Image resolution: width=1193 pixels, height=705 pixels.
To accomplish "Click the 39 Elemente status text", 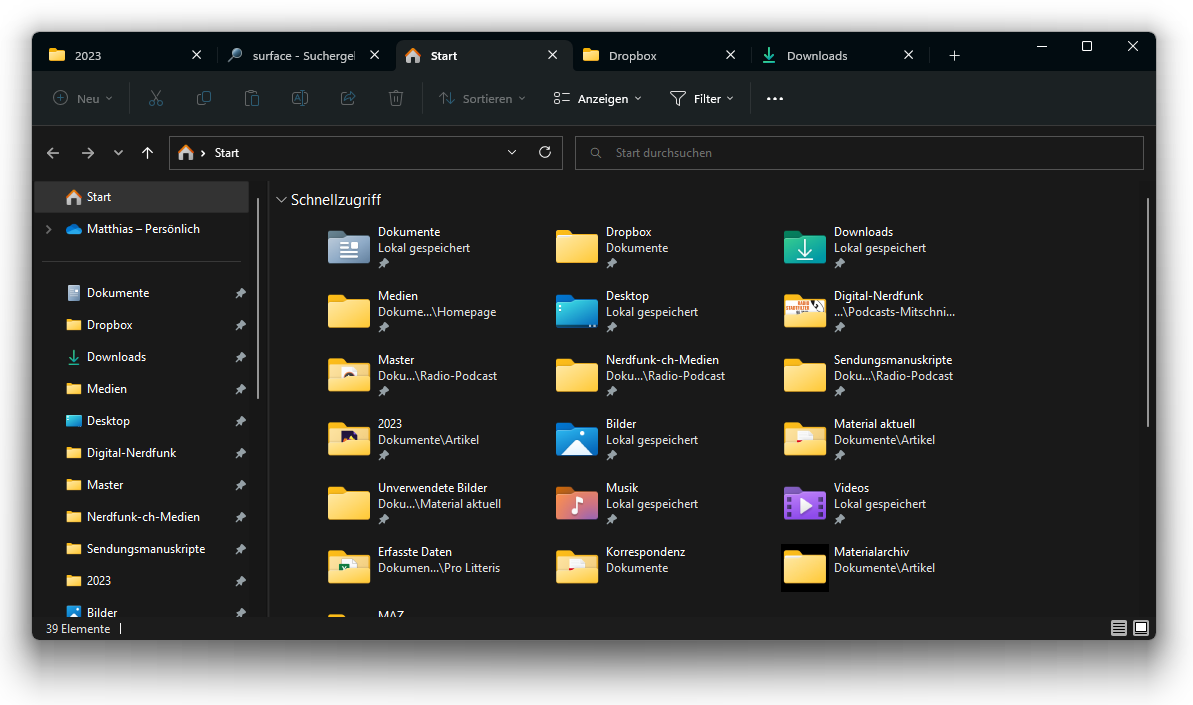I will pos(78,629).
